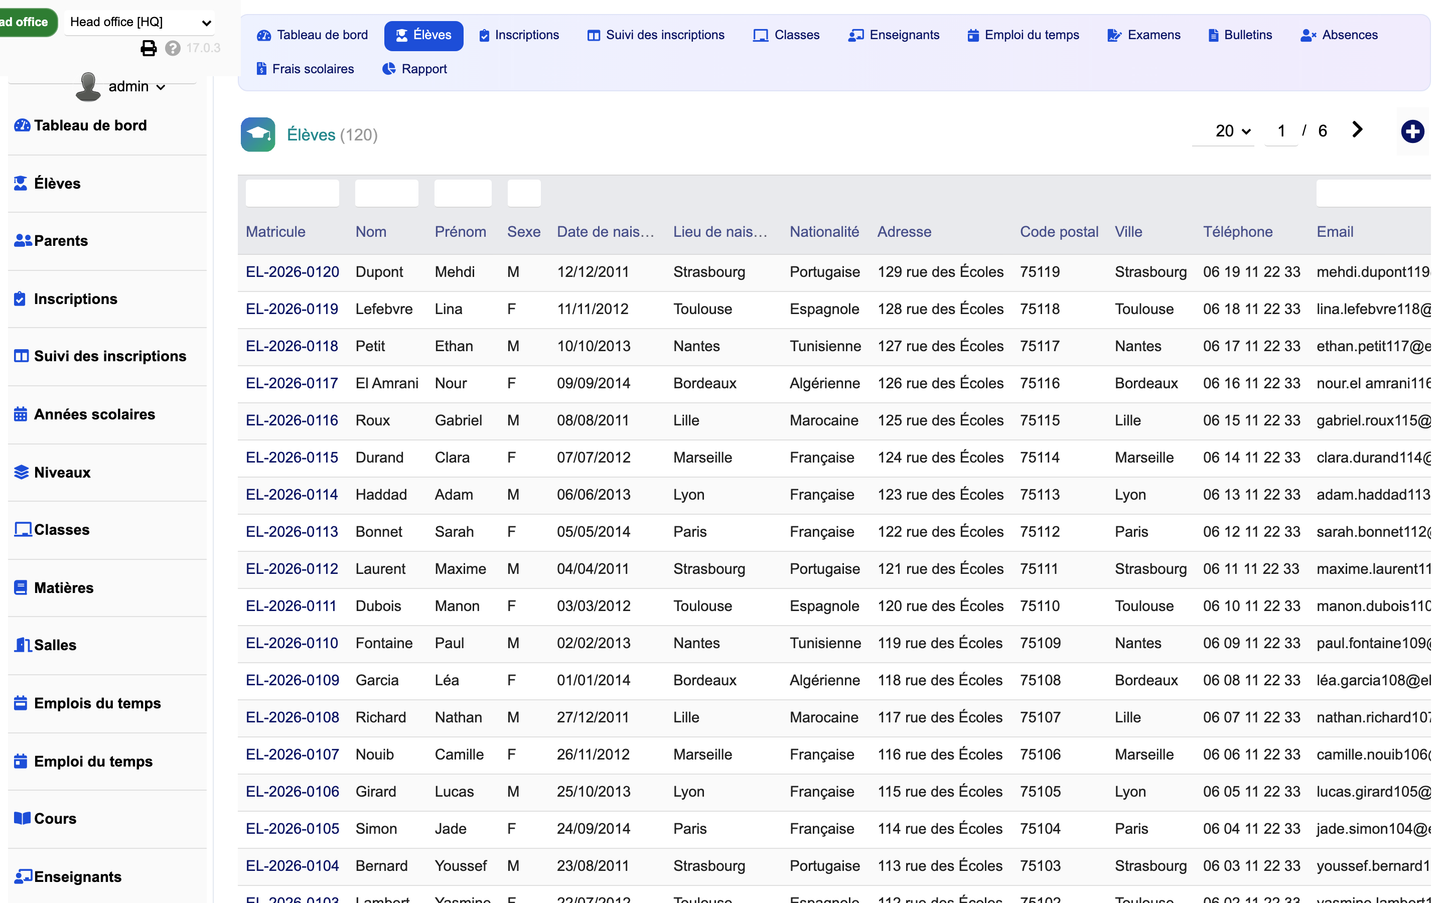Switch to the Tableau de bord top tab
1445x903 pixels.
pos(312,35)
